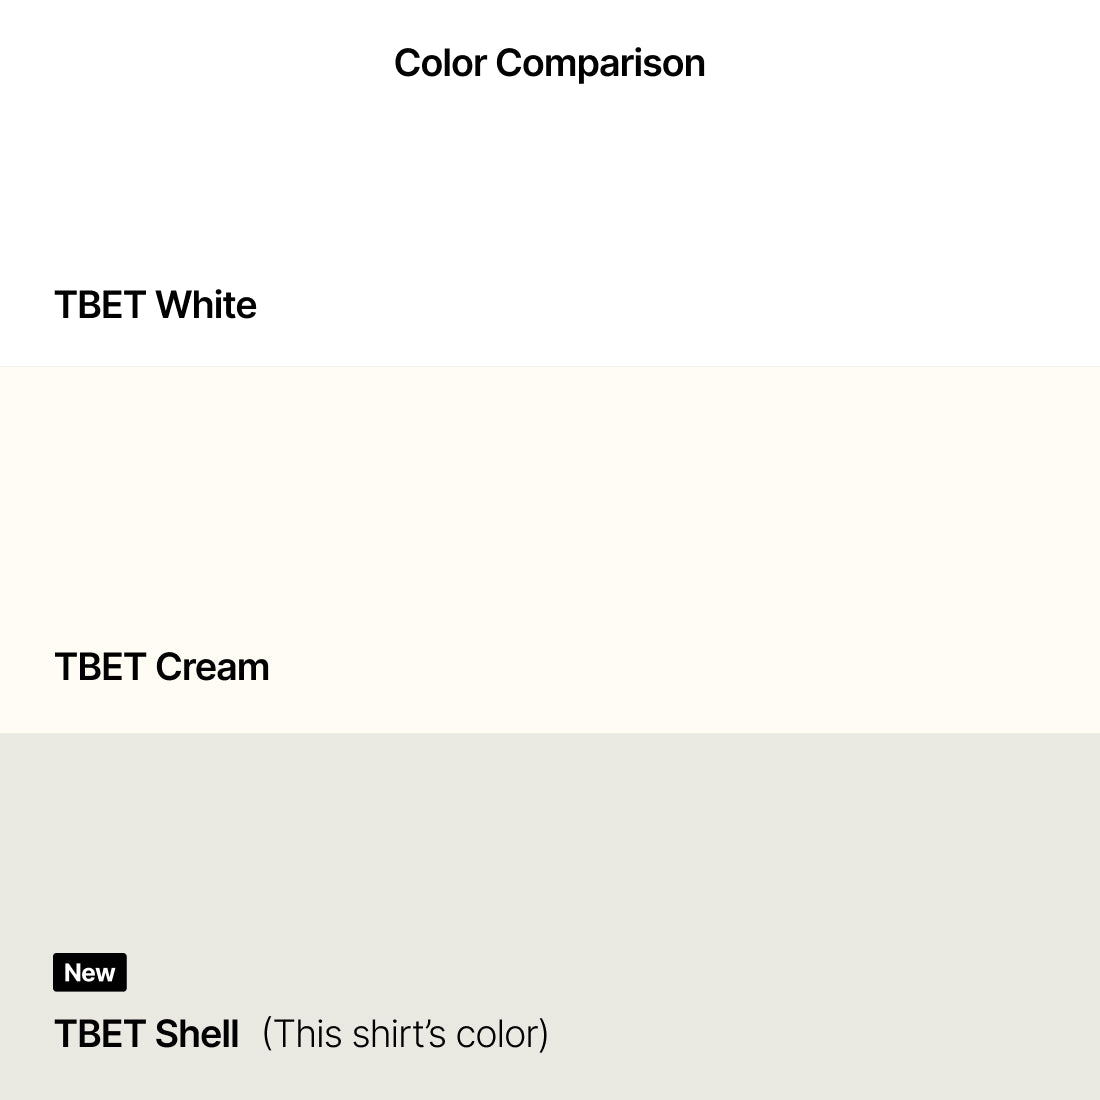Screen dimensions: 1100x1100
Task: Click the word "Cream" in the second label
Action: (212, 667)
